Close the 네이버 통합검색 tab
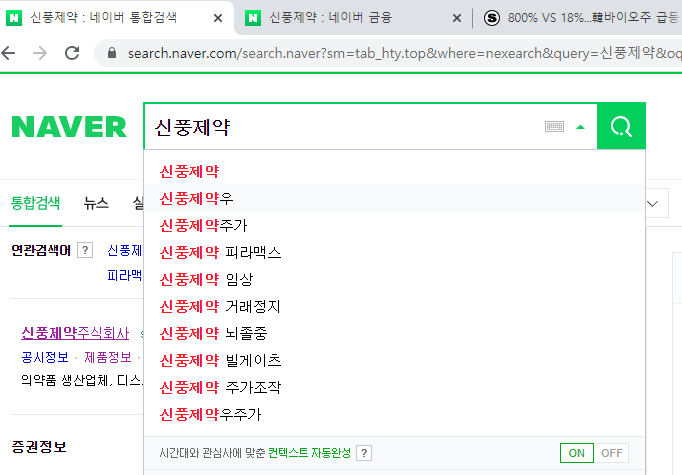 (x=218, y=18)
